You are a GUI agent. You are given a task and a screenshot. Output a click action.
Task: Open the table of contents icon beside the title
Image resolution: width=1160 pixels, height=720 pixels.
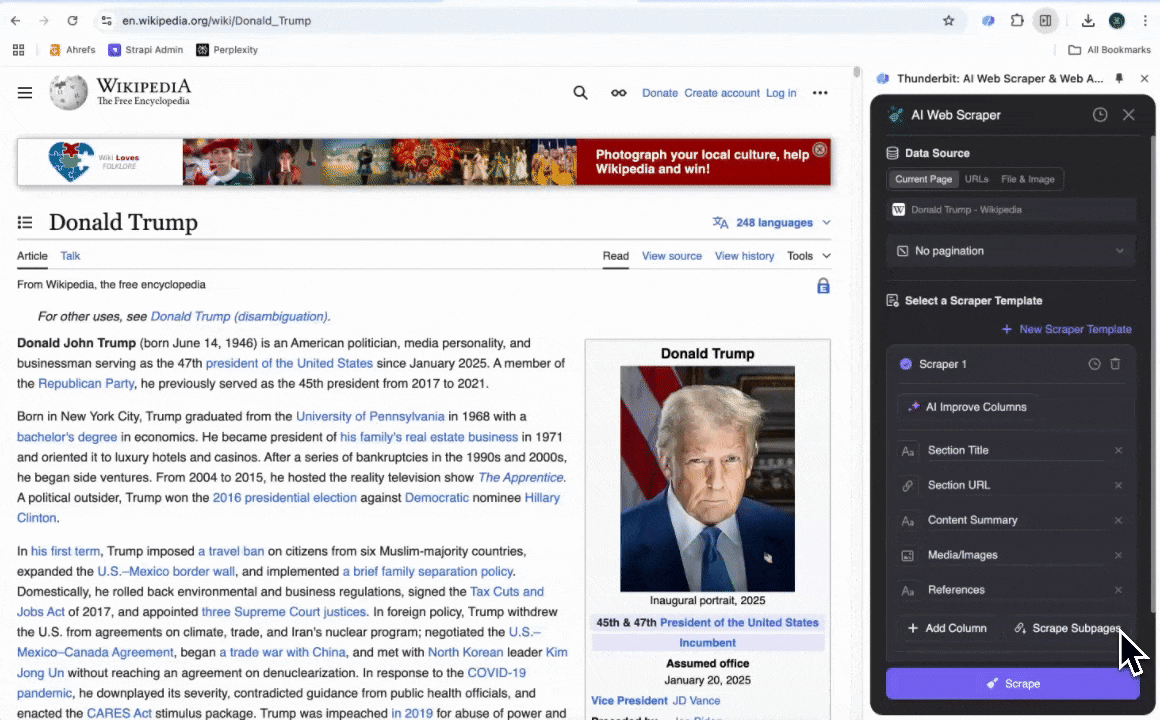tap(25, 222)
